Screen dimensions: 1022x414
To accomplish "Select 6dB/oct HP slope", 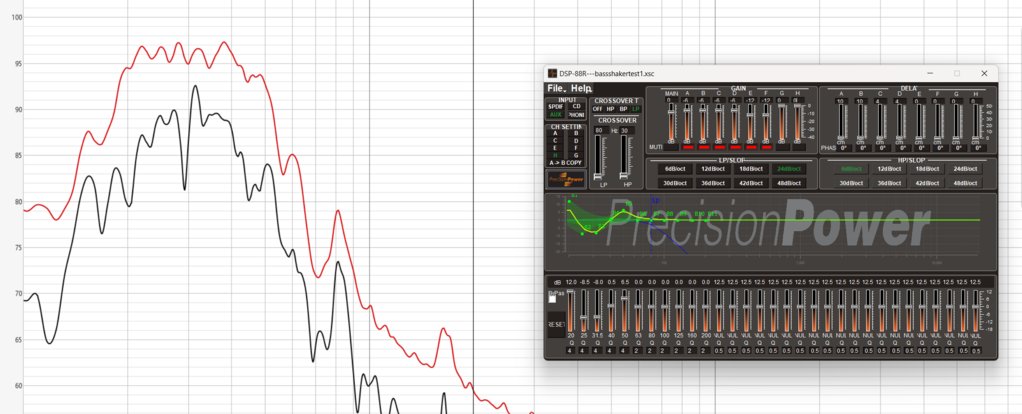I will [x=851, y=169].
